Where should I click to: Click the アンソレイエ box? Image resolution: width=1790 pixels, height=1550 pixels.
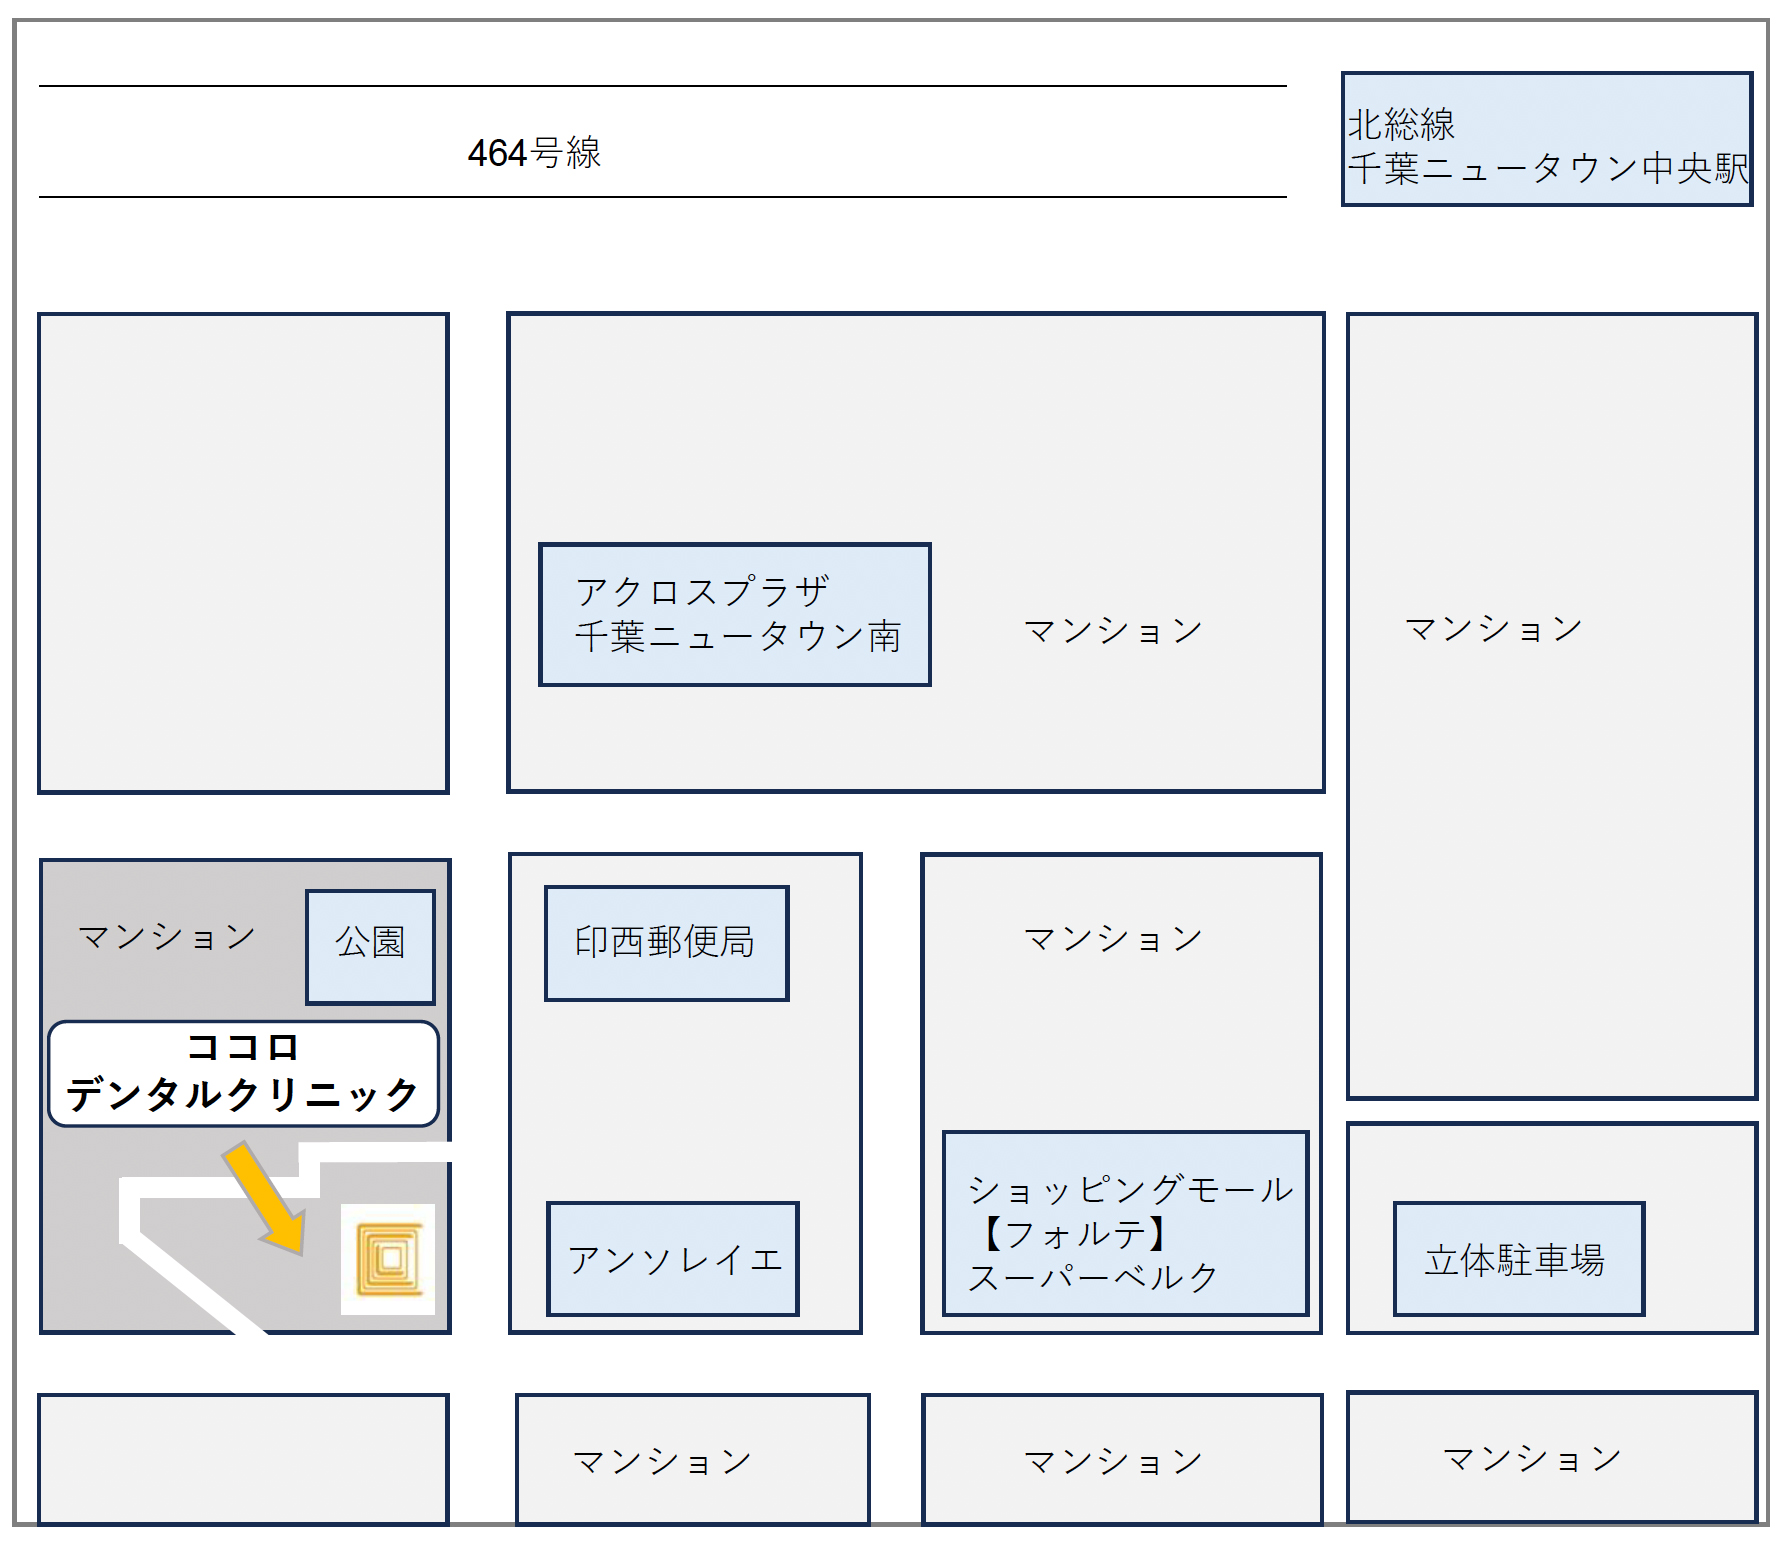(673, 1259)
